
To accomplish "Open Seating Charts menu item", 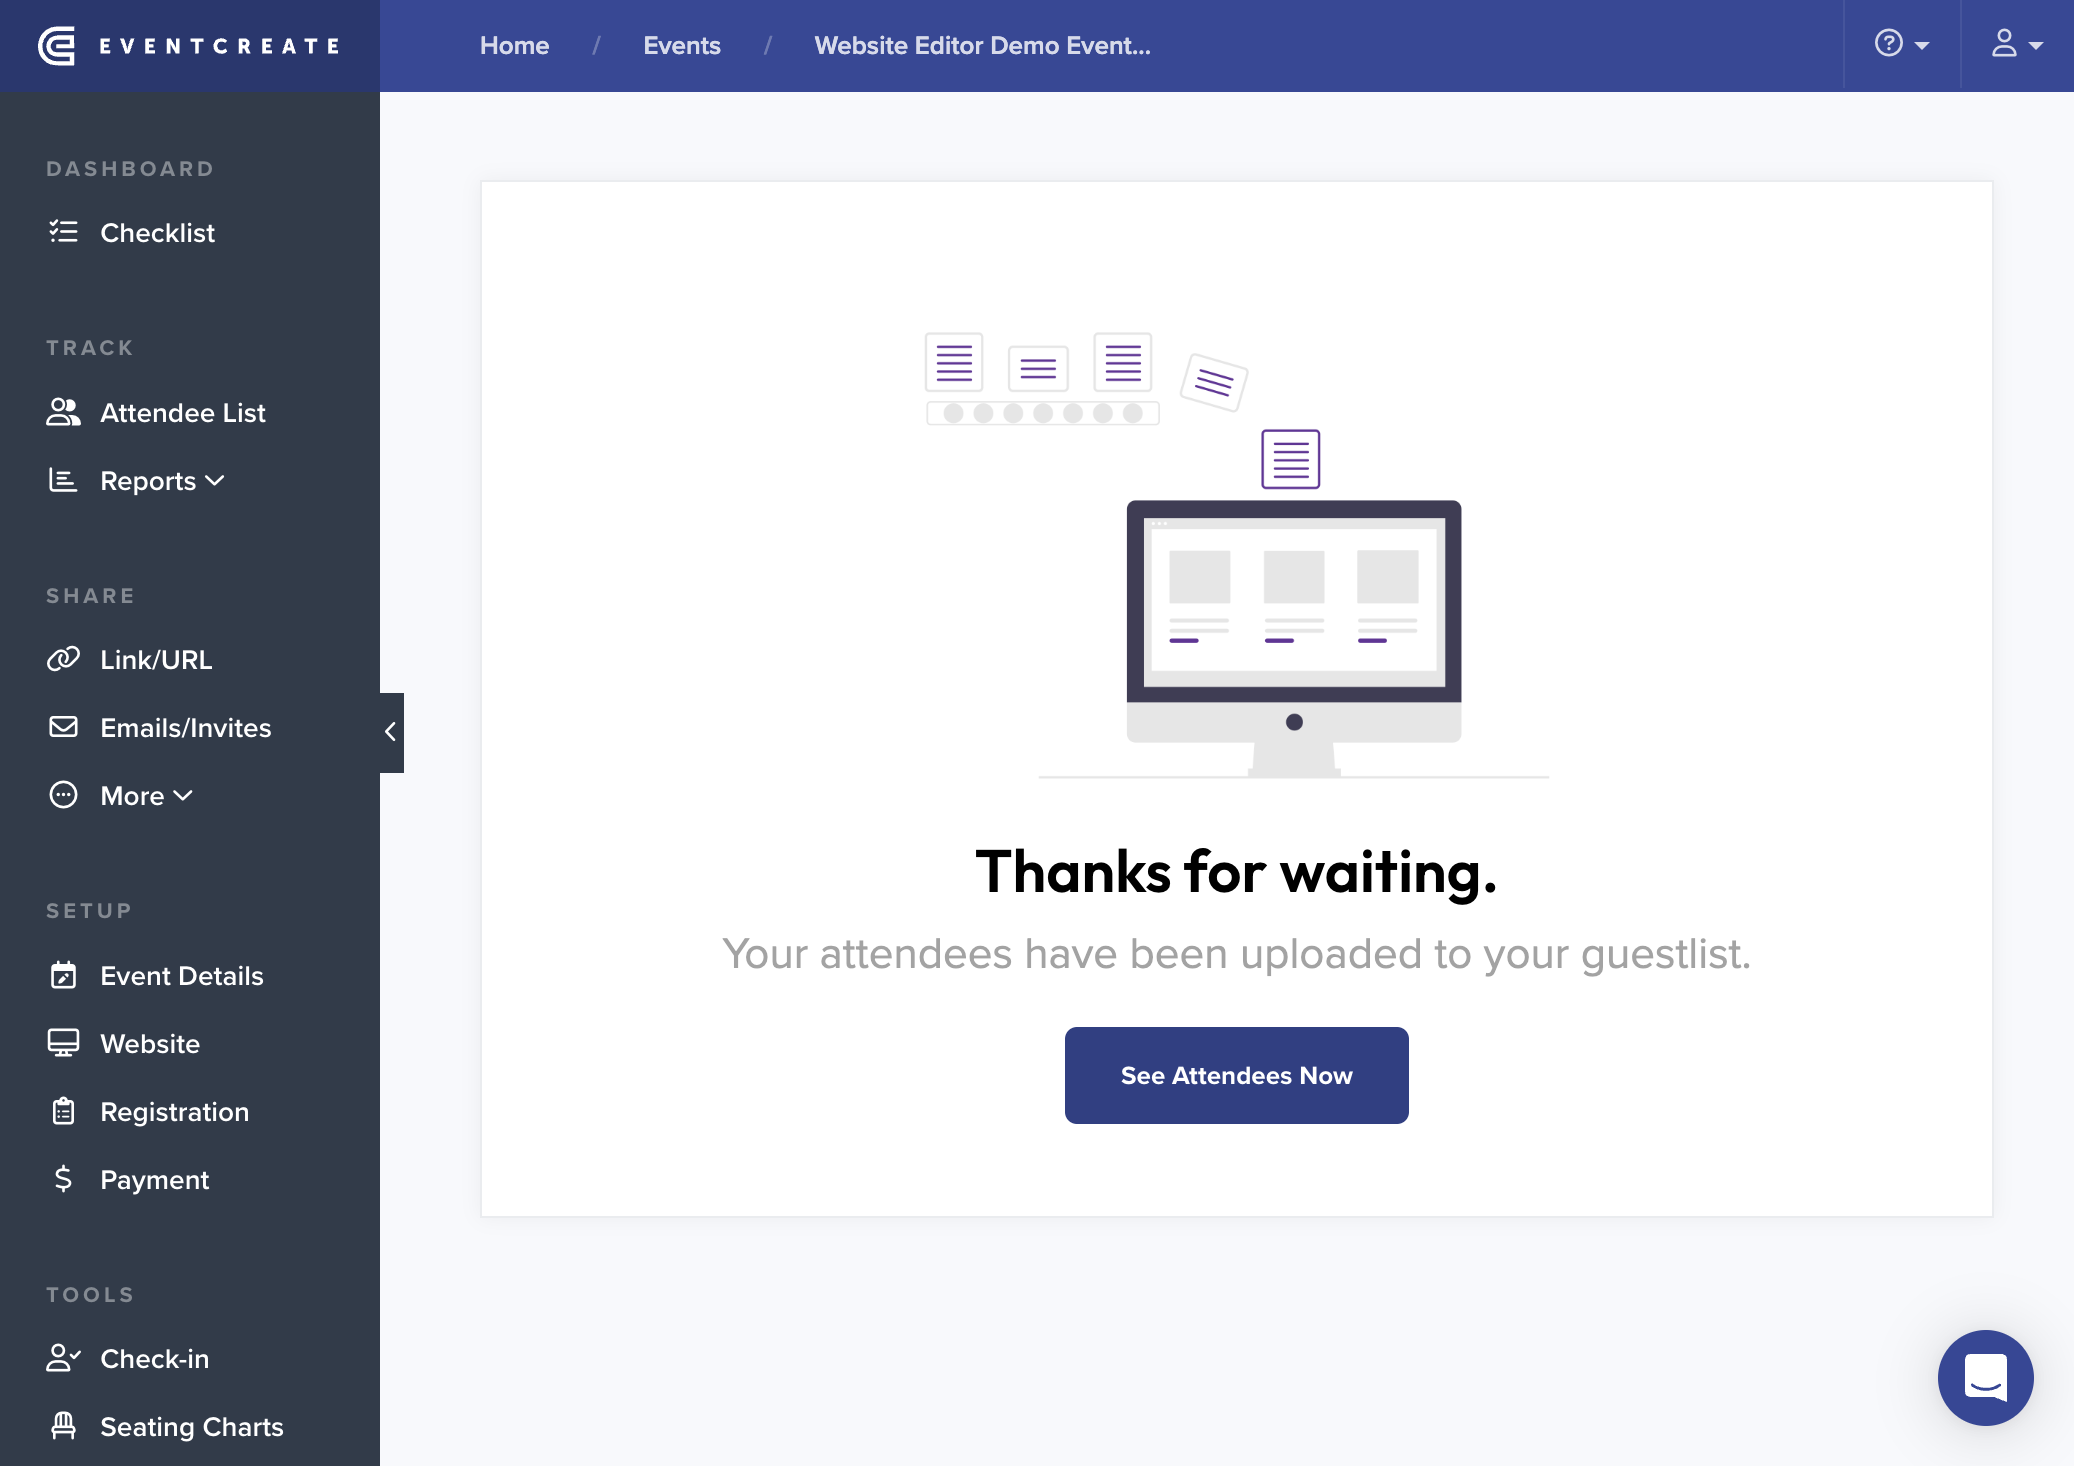I will point(190,1426).
